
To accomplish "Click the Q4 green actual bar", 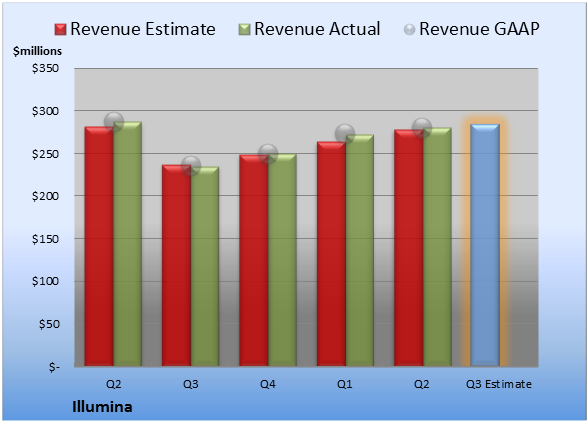I will pos(282,260).
